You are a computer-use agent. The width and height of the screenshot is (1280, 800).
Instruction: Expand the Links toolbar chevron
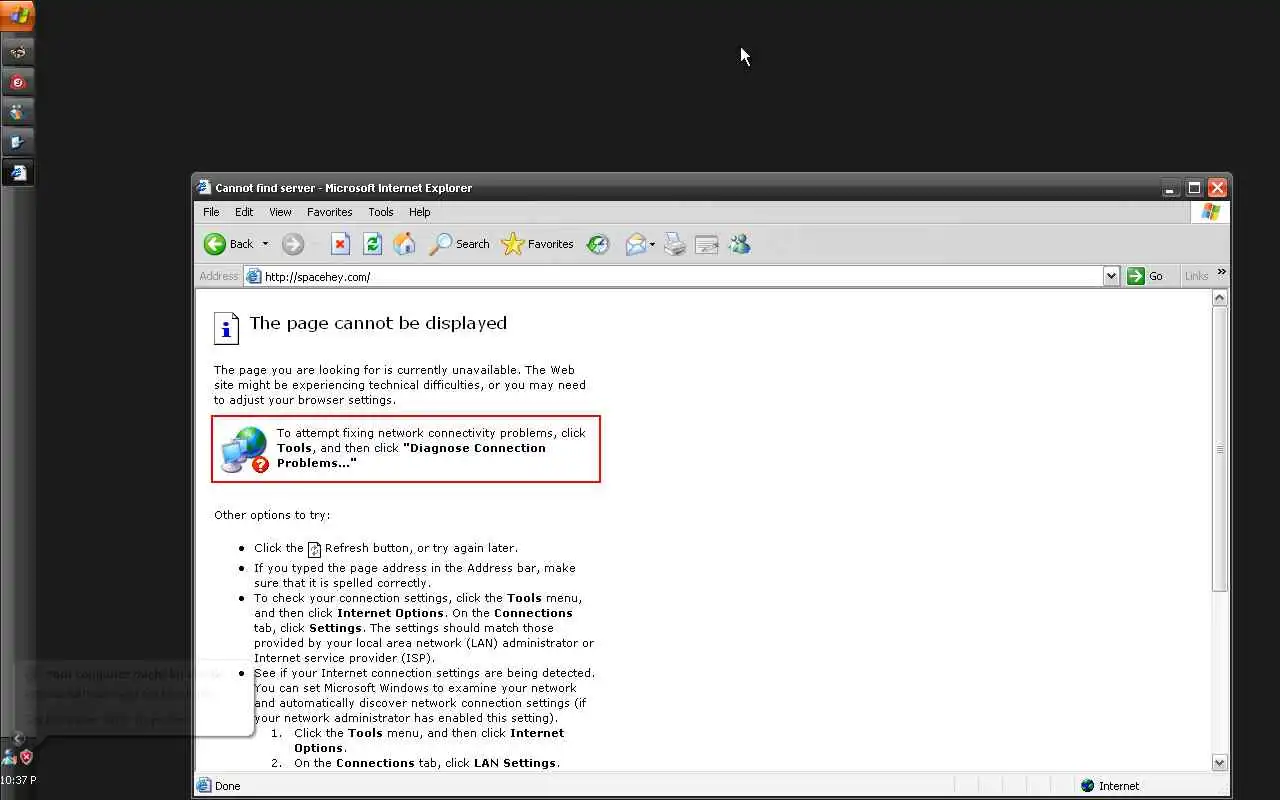pyautogui.click(x=1221, y=272)
